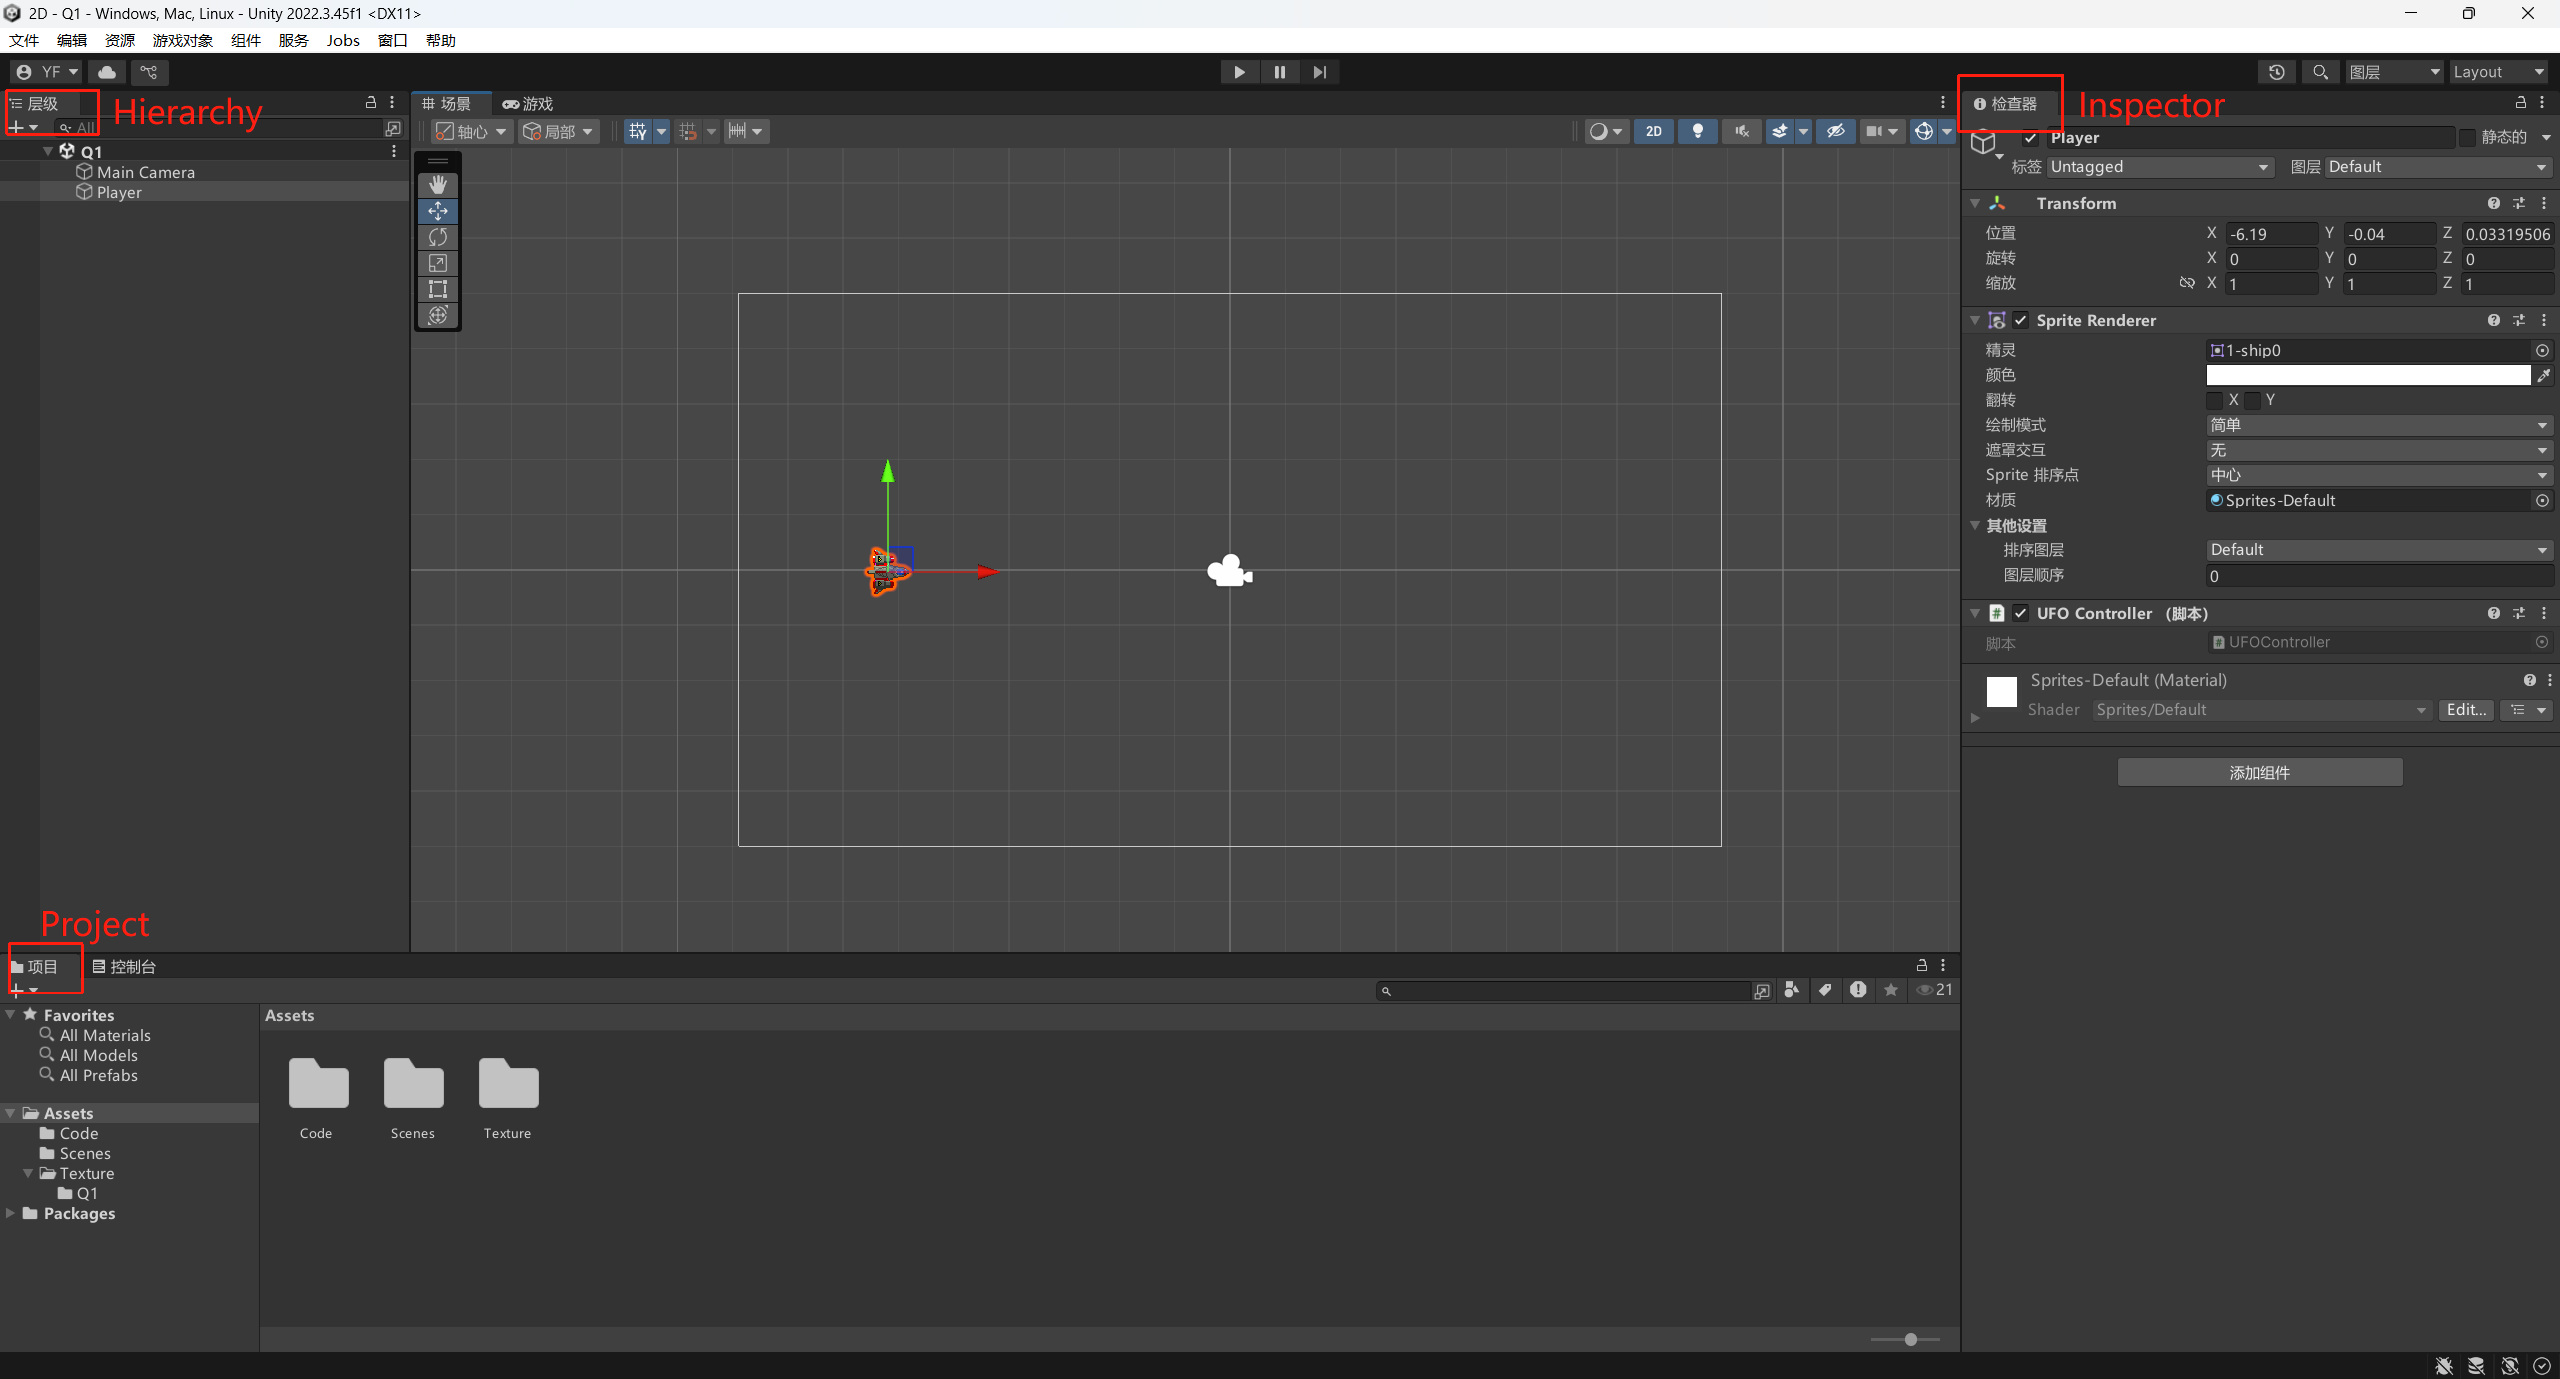The height and width of the screenshot is (1379, 2560).
Task: Click the Edit... button for the shader
Action: click(x=2465, y=709)
